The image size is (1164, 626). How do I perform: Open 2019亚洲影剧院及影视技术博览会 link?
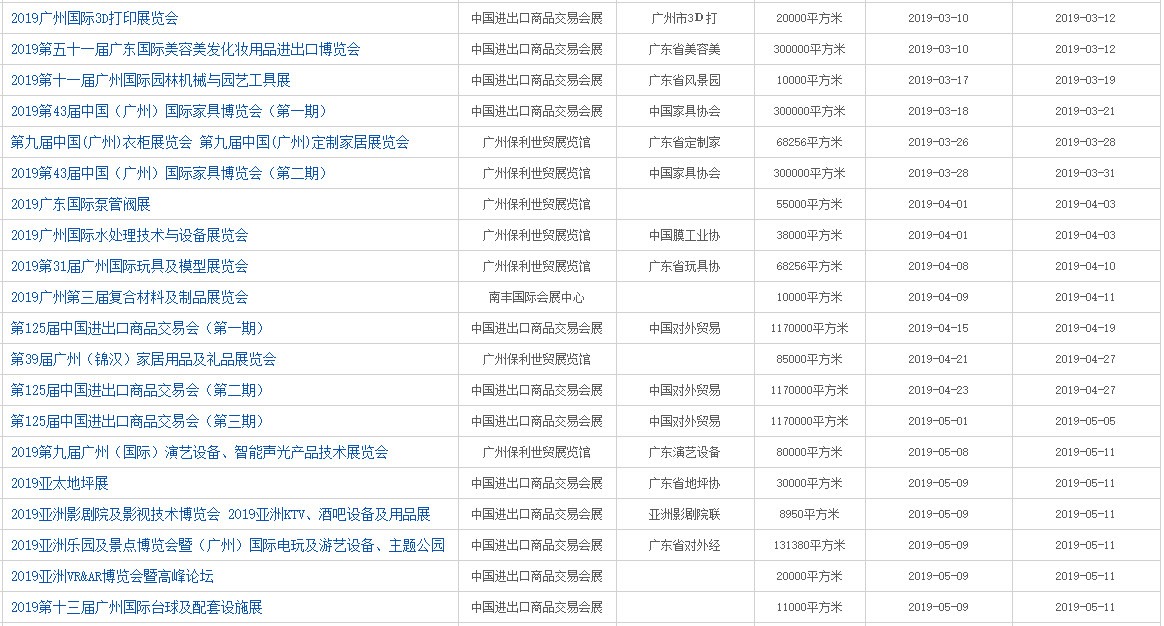pos(115,515)
